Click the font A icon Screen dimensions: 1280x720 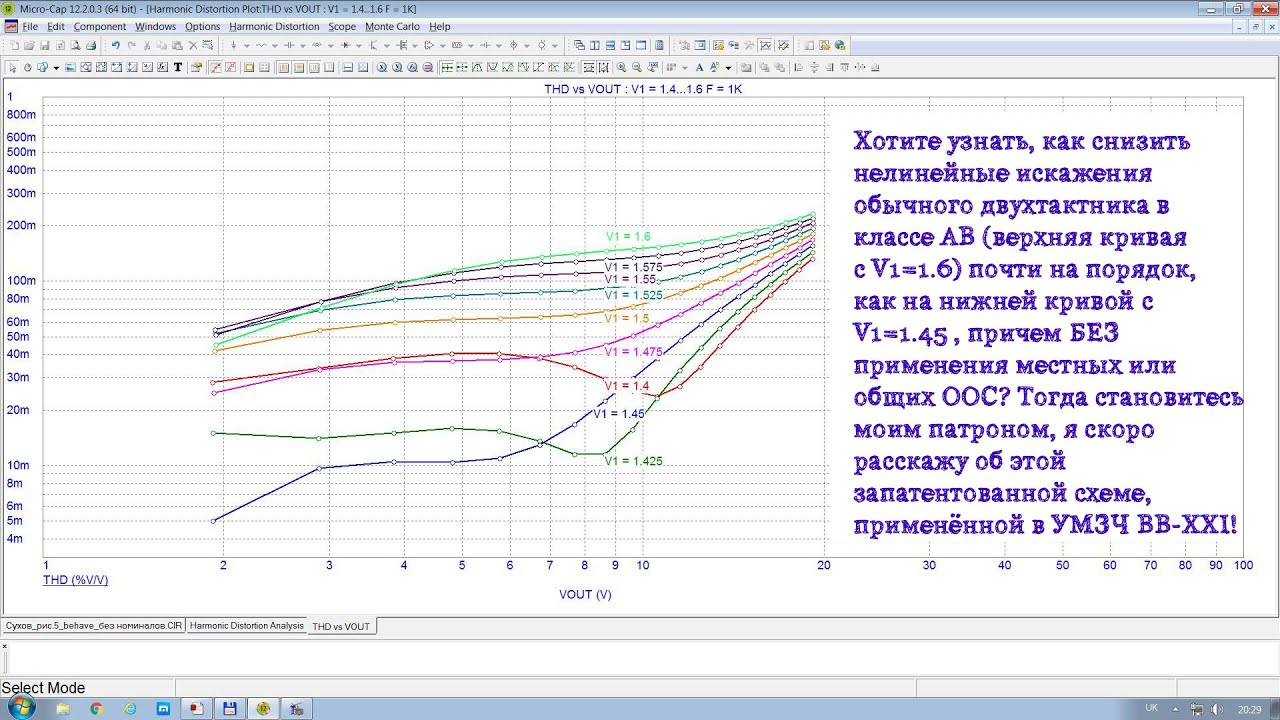pyautogui.click(x=700, y=68)
